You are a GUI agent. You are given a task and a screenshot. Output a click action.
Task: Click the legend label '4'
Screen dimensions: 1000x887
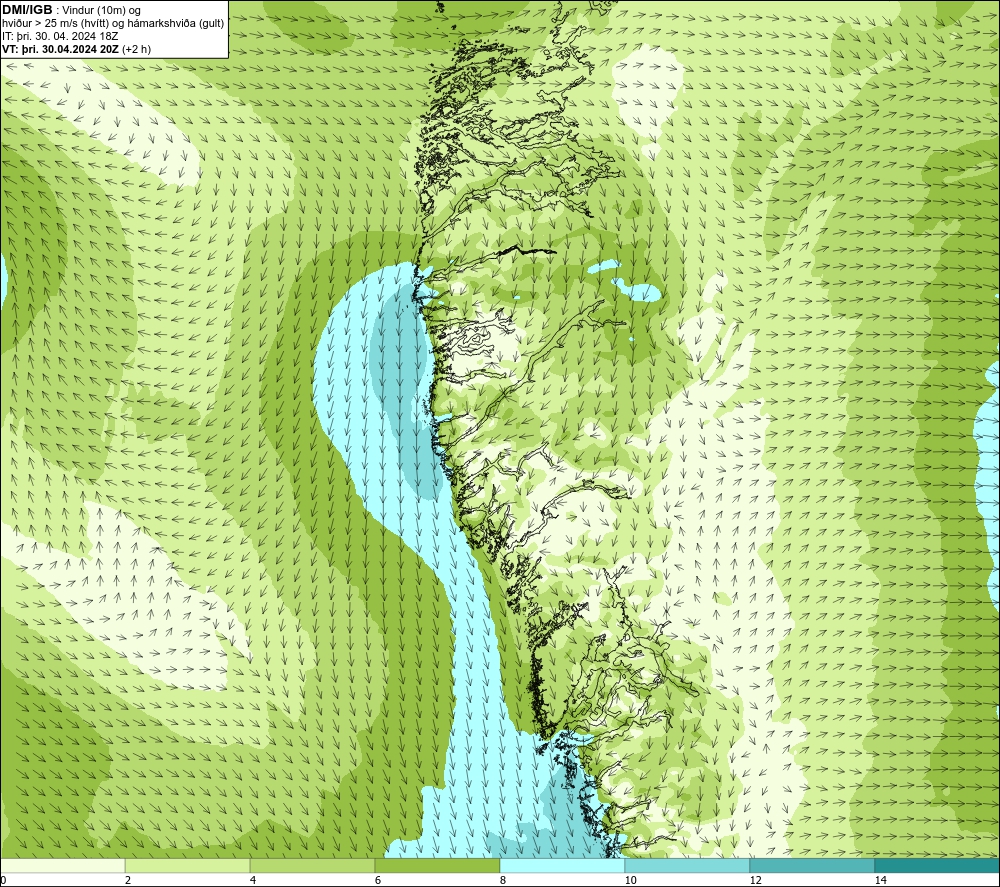coord(253,881)
